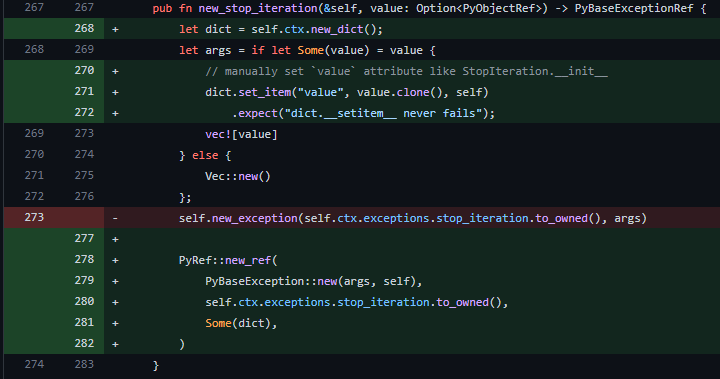
Task: Click the self.ctx.exceptions.stop_iteration.to_owned() on line 280
Action: tap(353, 302)
